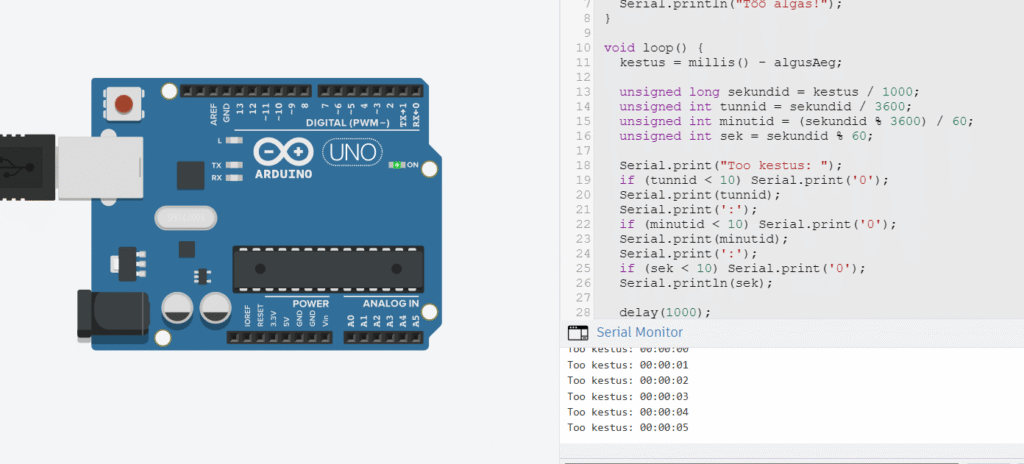The width and height of the screenshot is (1024, 464).
Task: Click line number 27 in gutter
Action: [583, 298]
